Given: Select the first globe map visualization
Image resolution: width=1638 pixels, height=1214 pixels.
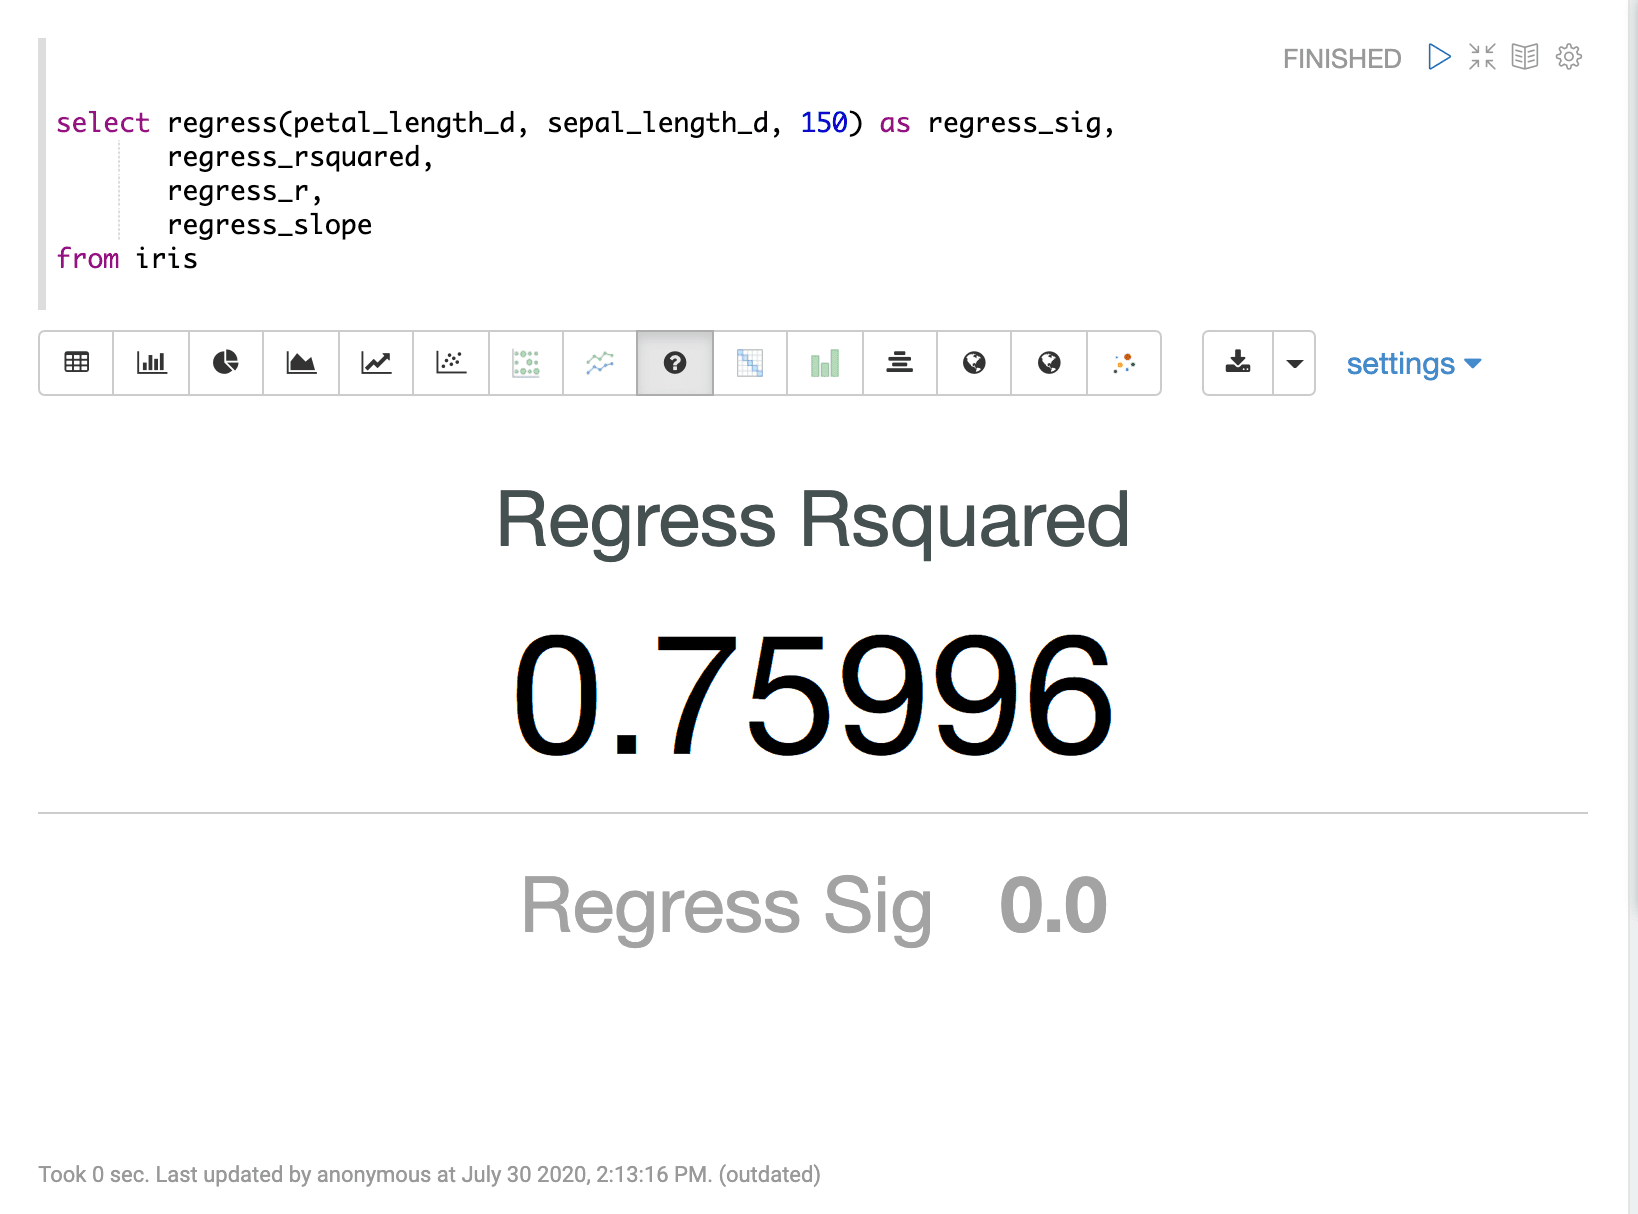Looking at the screenshot, I should click(973, 363).
